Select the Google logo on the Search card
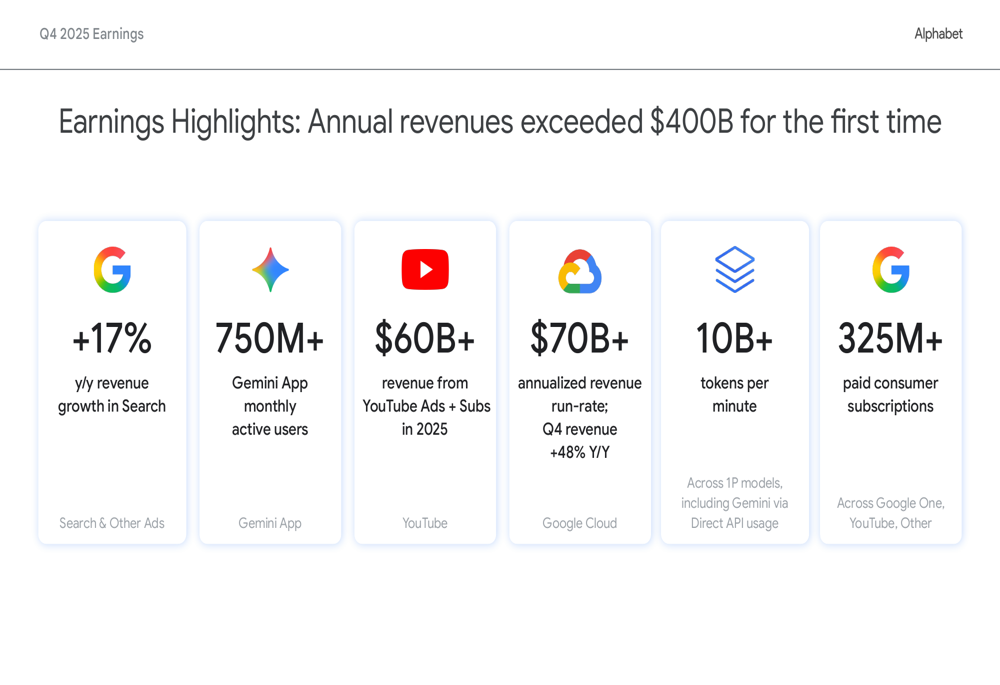This screenshot has height=685, width=1000. [113, 268]
